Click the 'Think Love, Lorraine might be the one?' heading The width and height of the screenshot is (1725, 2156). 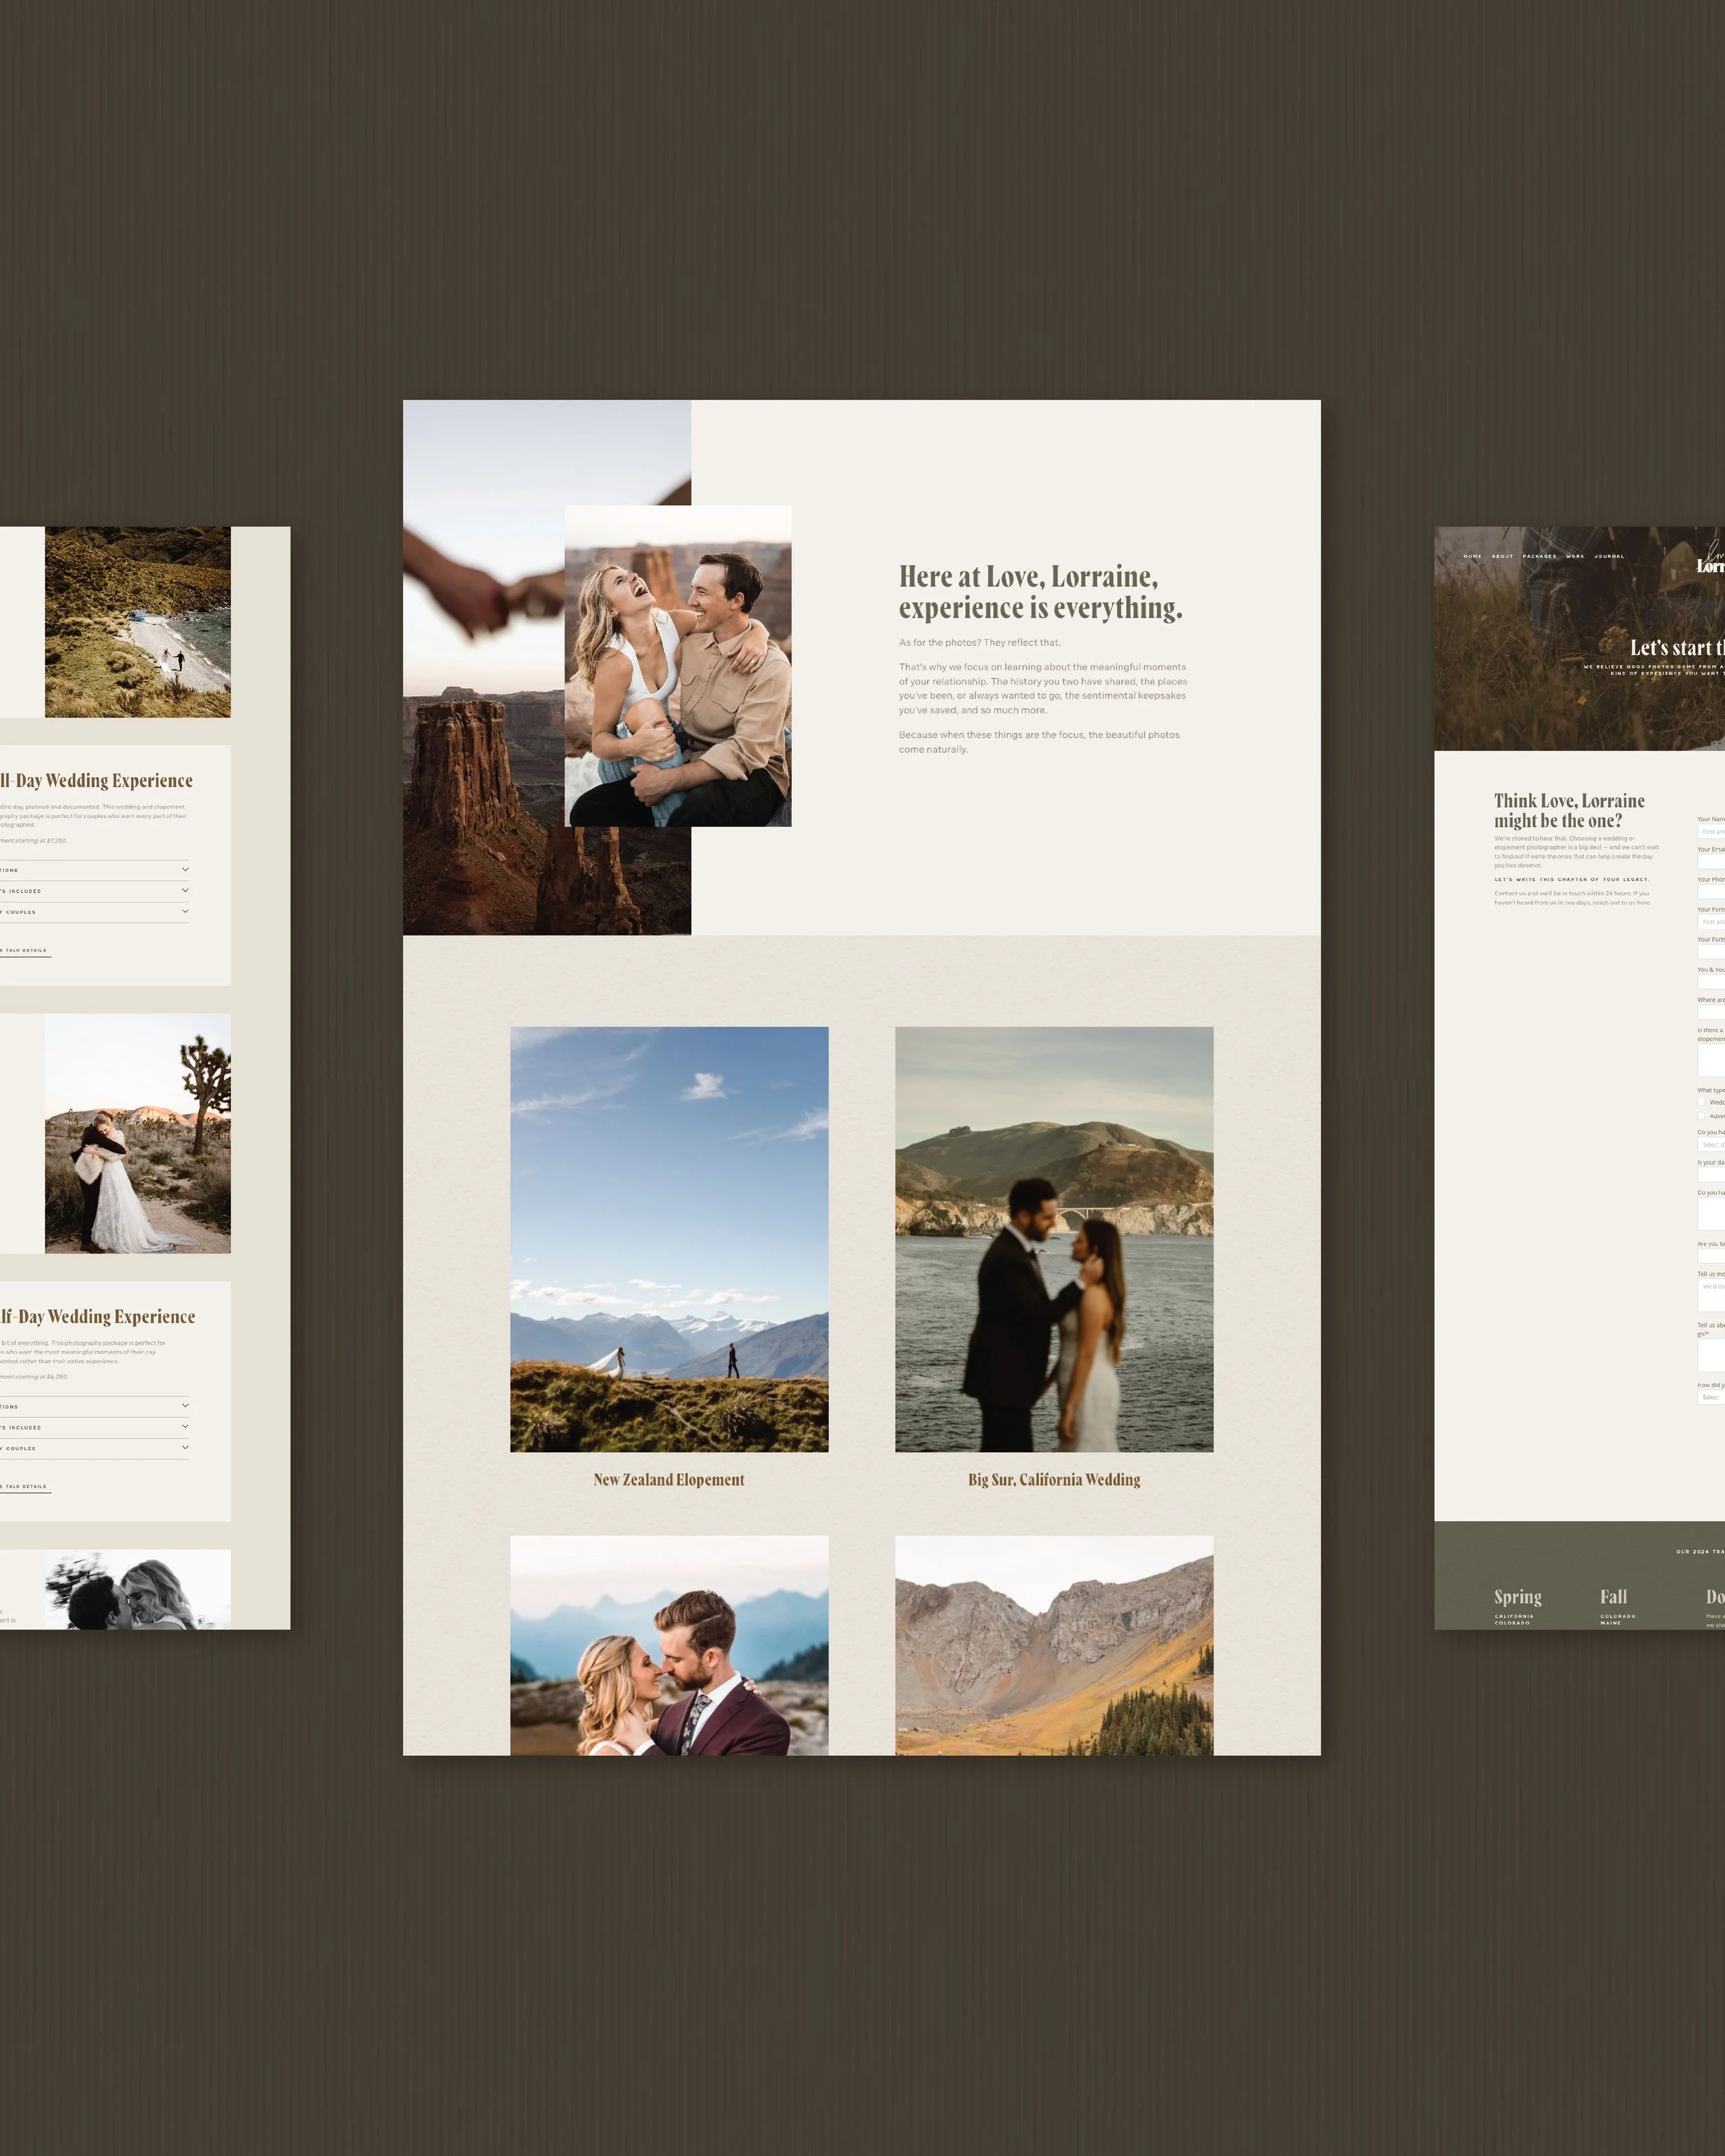click(1569, 810)
